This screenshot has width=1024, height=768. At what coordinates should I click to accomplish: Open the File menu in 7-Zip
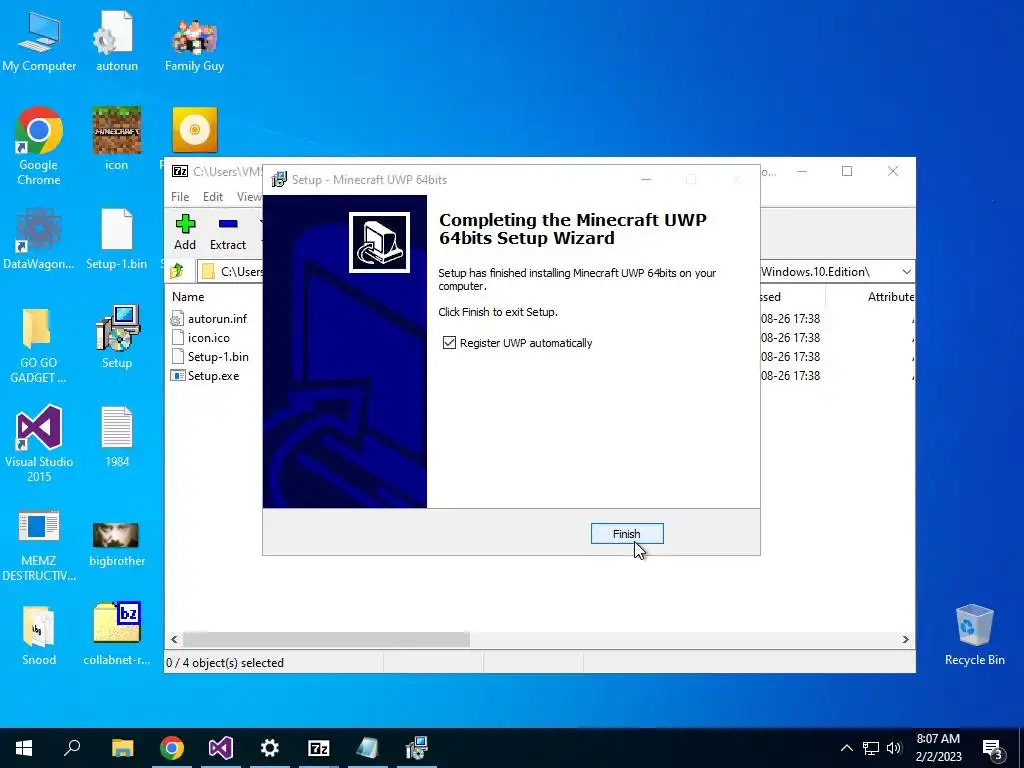[x=180, y=197]
